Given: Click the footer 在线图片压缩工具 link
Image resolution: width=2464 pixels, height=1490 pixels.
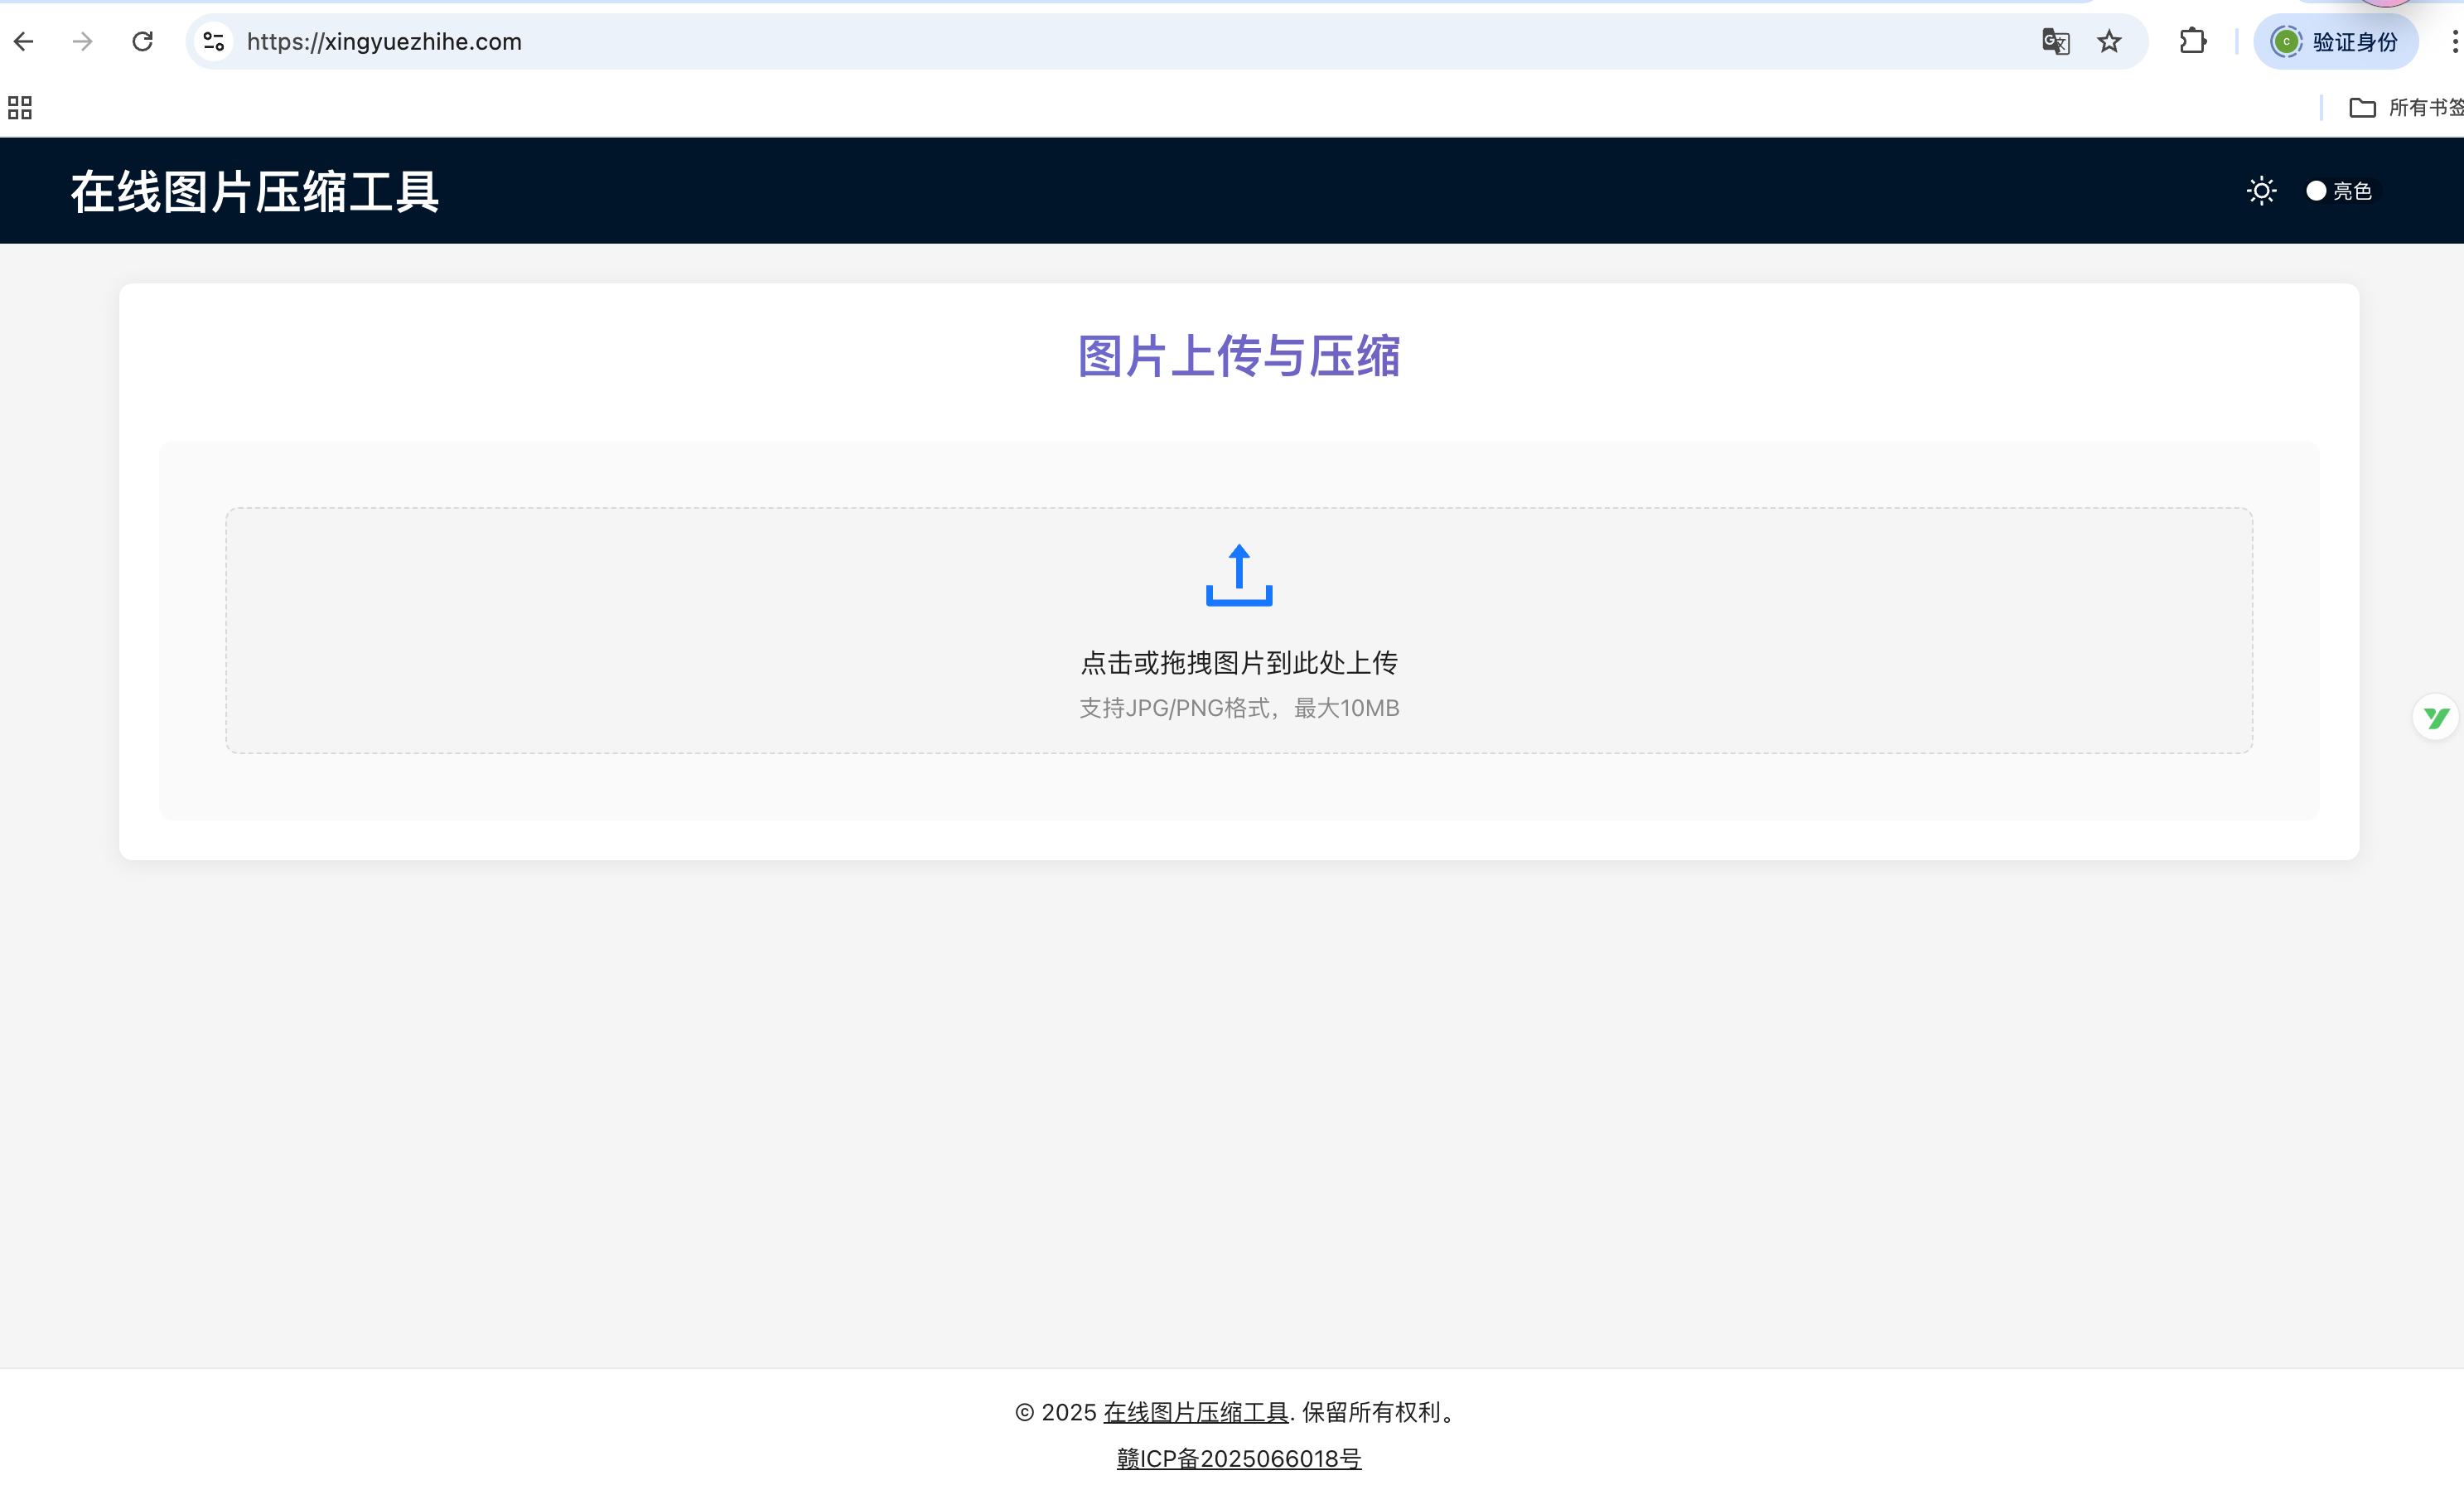Looking at the screenshot, I should click(1195, 1412).
